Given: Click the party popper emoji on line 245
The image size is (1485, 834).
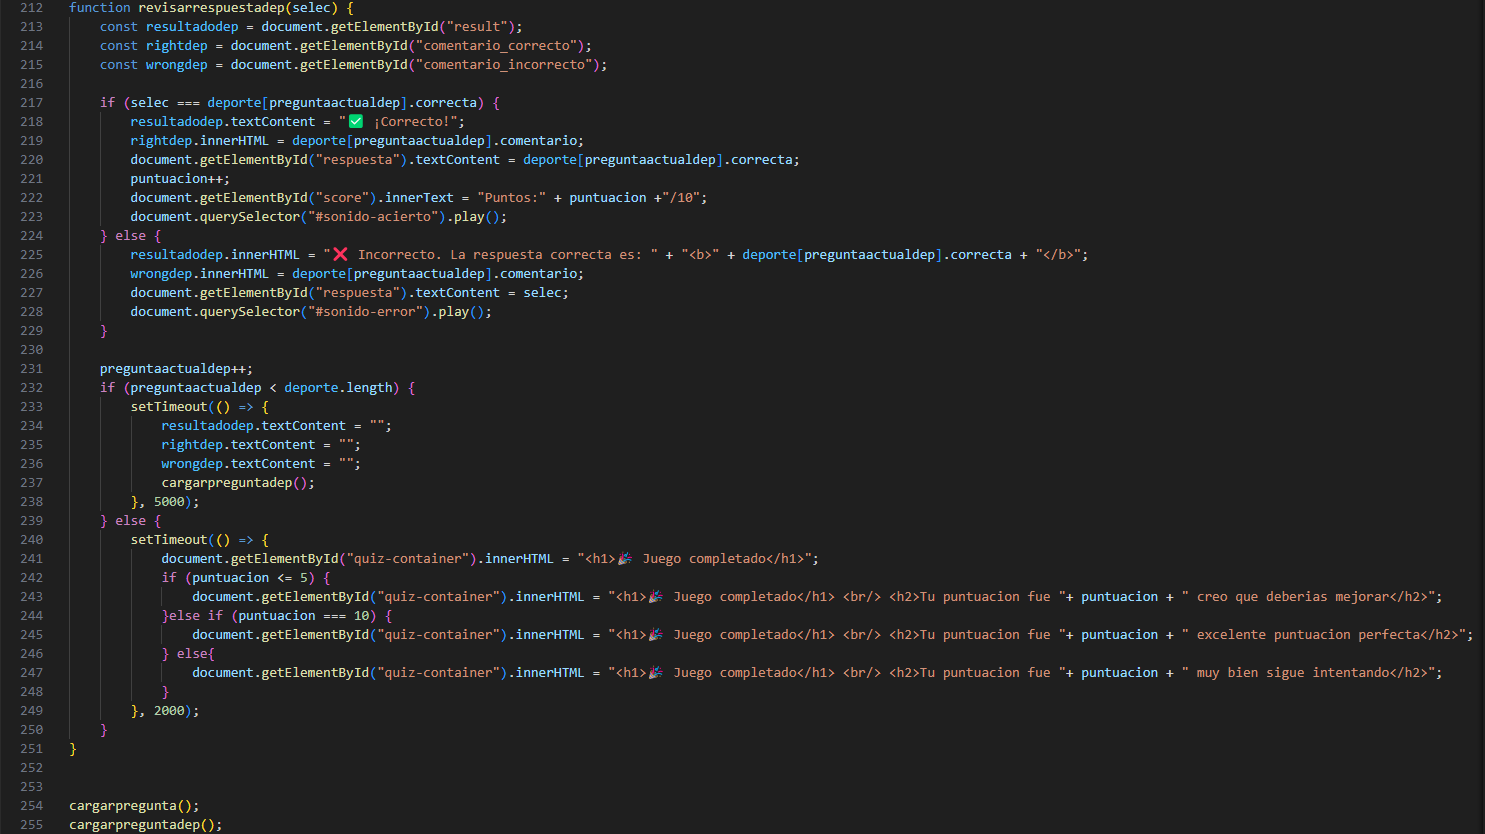Looking at the screenshot, I should point(656,634).
